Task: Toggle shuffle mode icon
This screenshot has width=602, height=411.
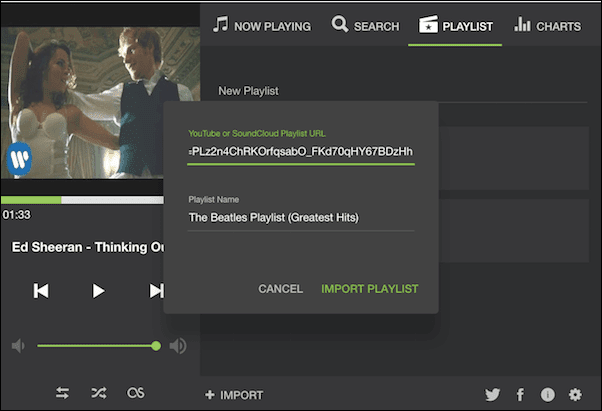Action: point(99,393)
